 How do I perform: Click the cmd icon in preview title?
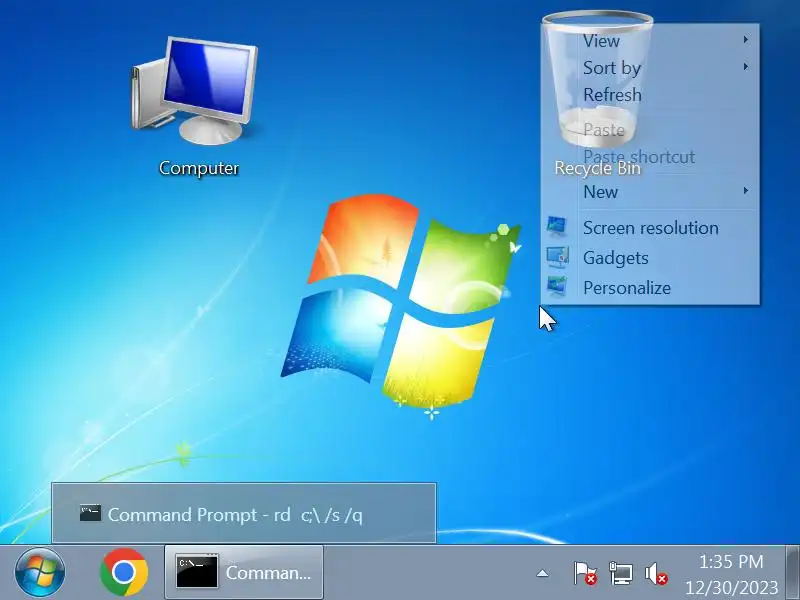pos(90,513)
